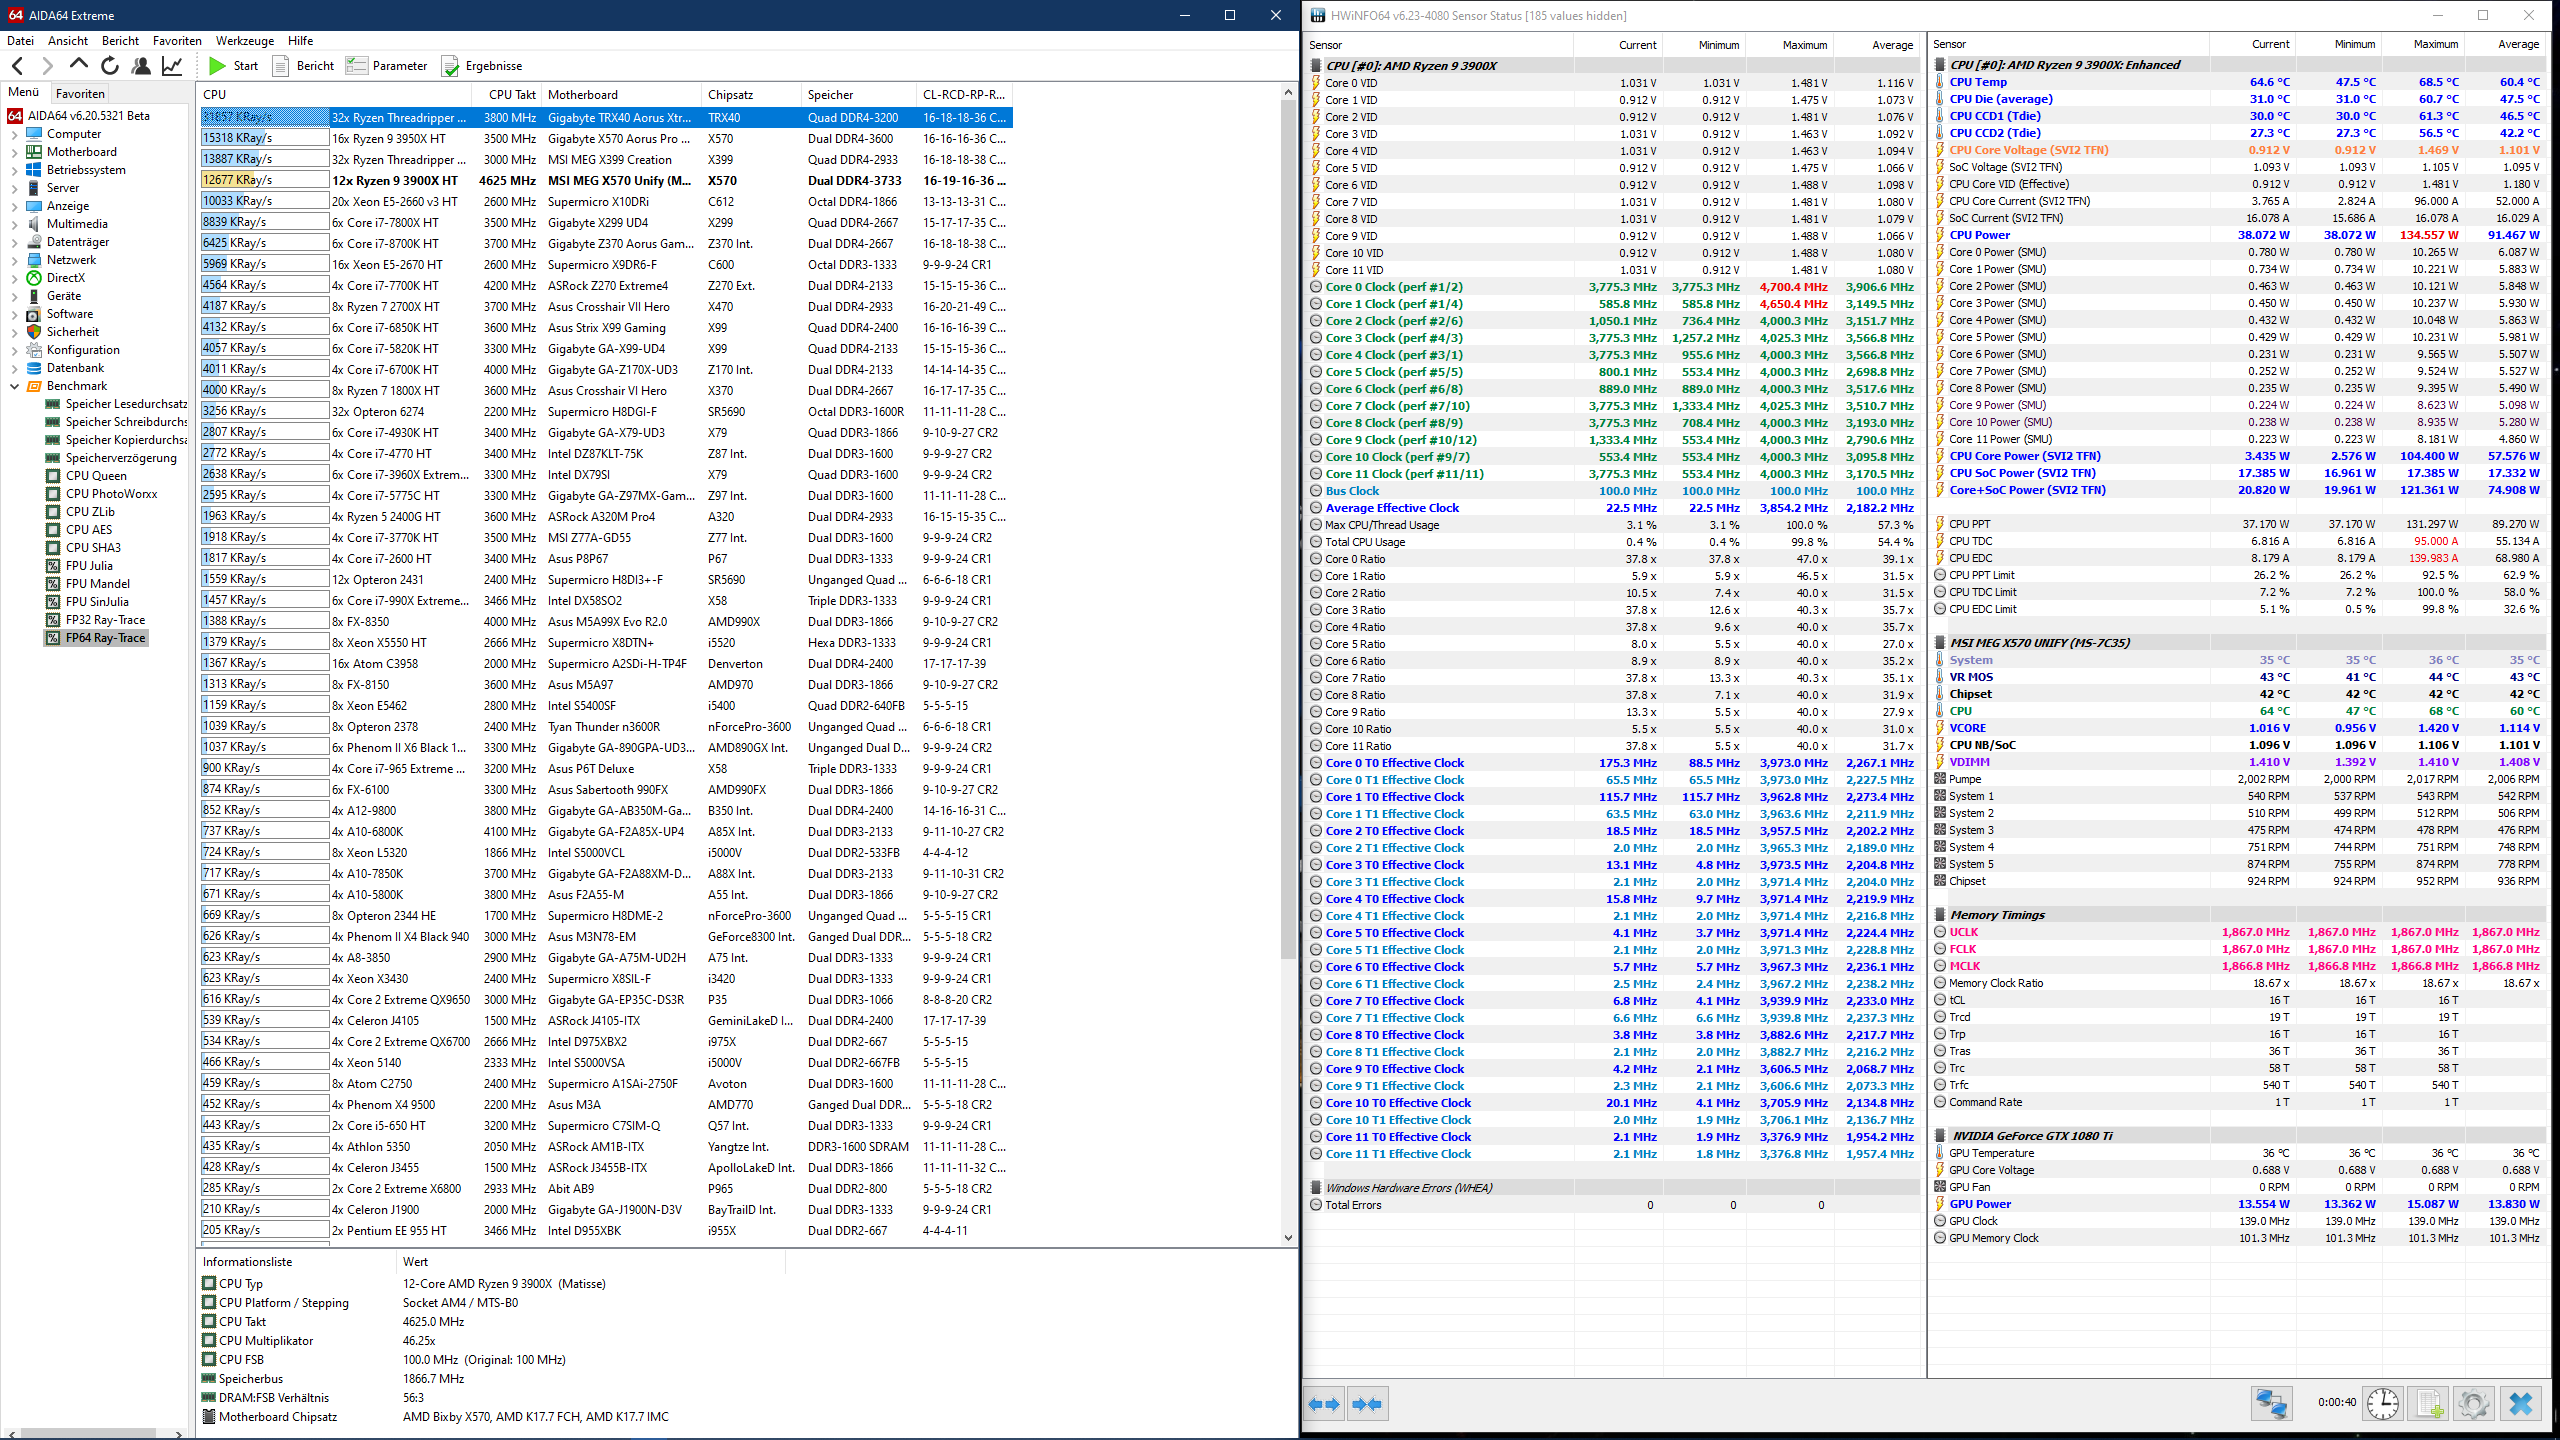Click the Ergebnisse toolbar button
The height and width of the screenshot is (1440, 2560).
482,66
